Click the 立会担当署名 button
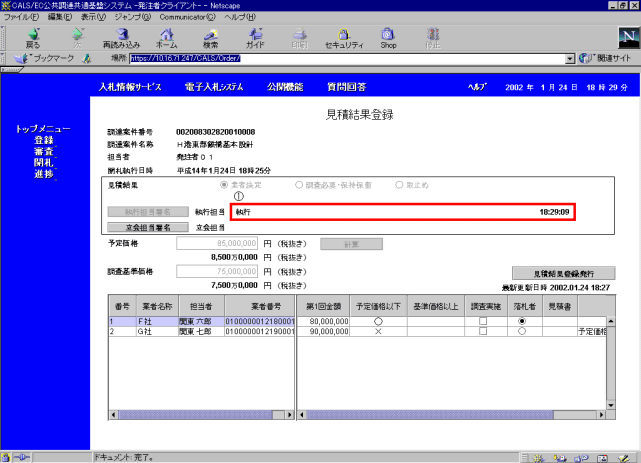 148,227
